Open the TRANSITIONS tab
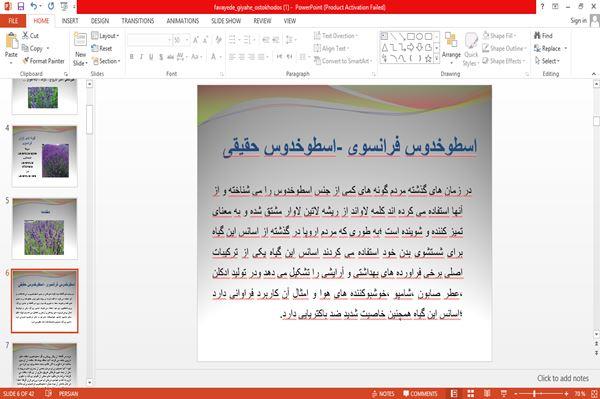This screenshot has height=399, width=600. (138, 21)
